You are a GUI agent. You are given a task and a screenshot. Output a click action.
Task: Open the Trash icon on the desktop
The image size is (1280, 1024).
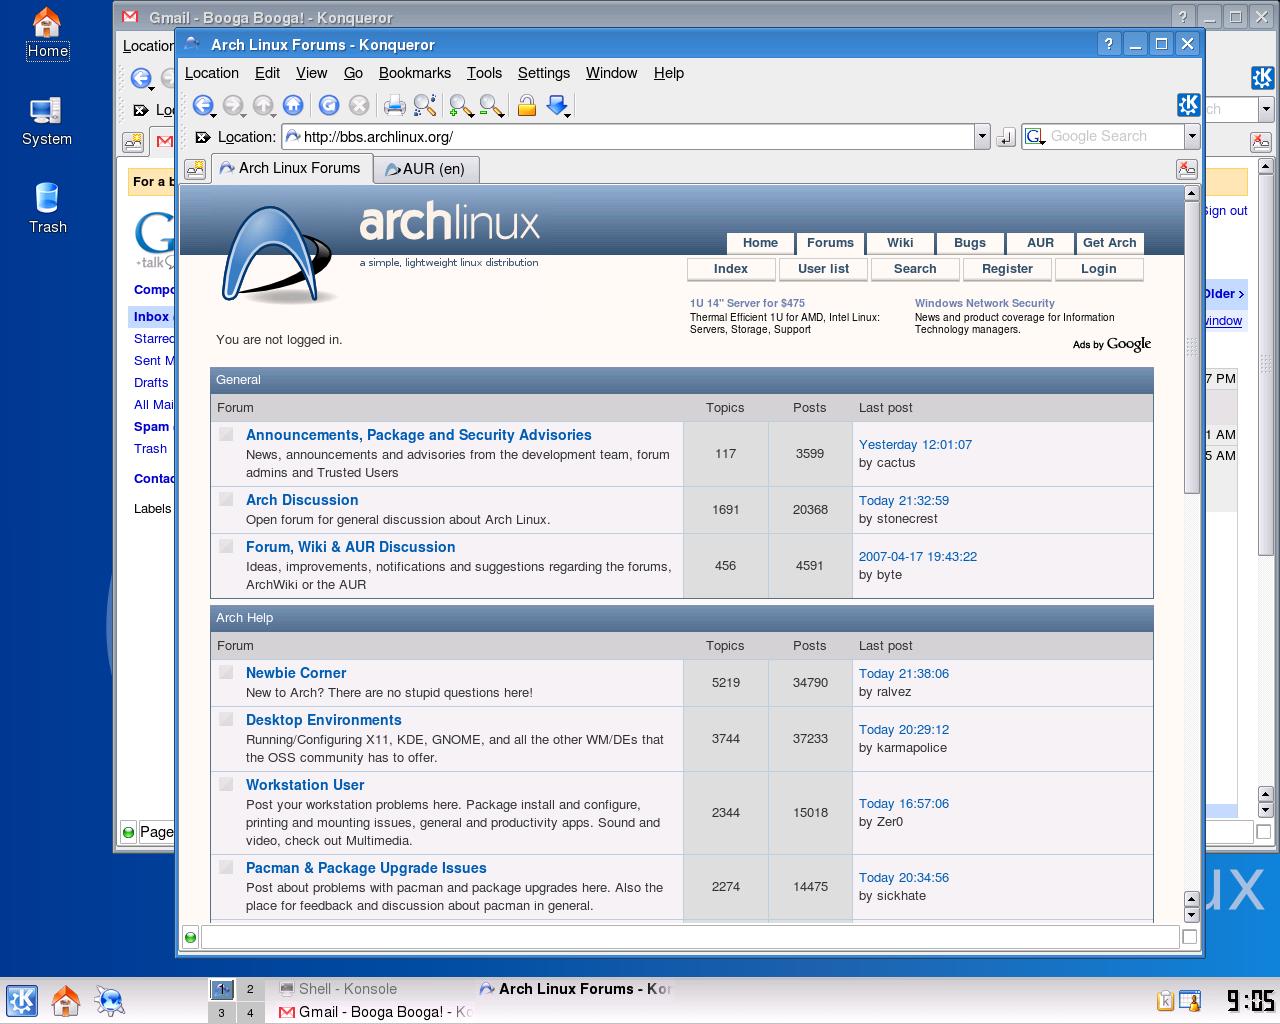tap(47, 209)
